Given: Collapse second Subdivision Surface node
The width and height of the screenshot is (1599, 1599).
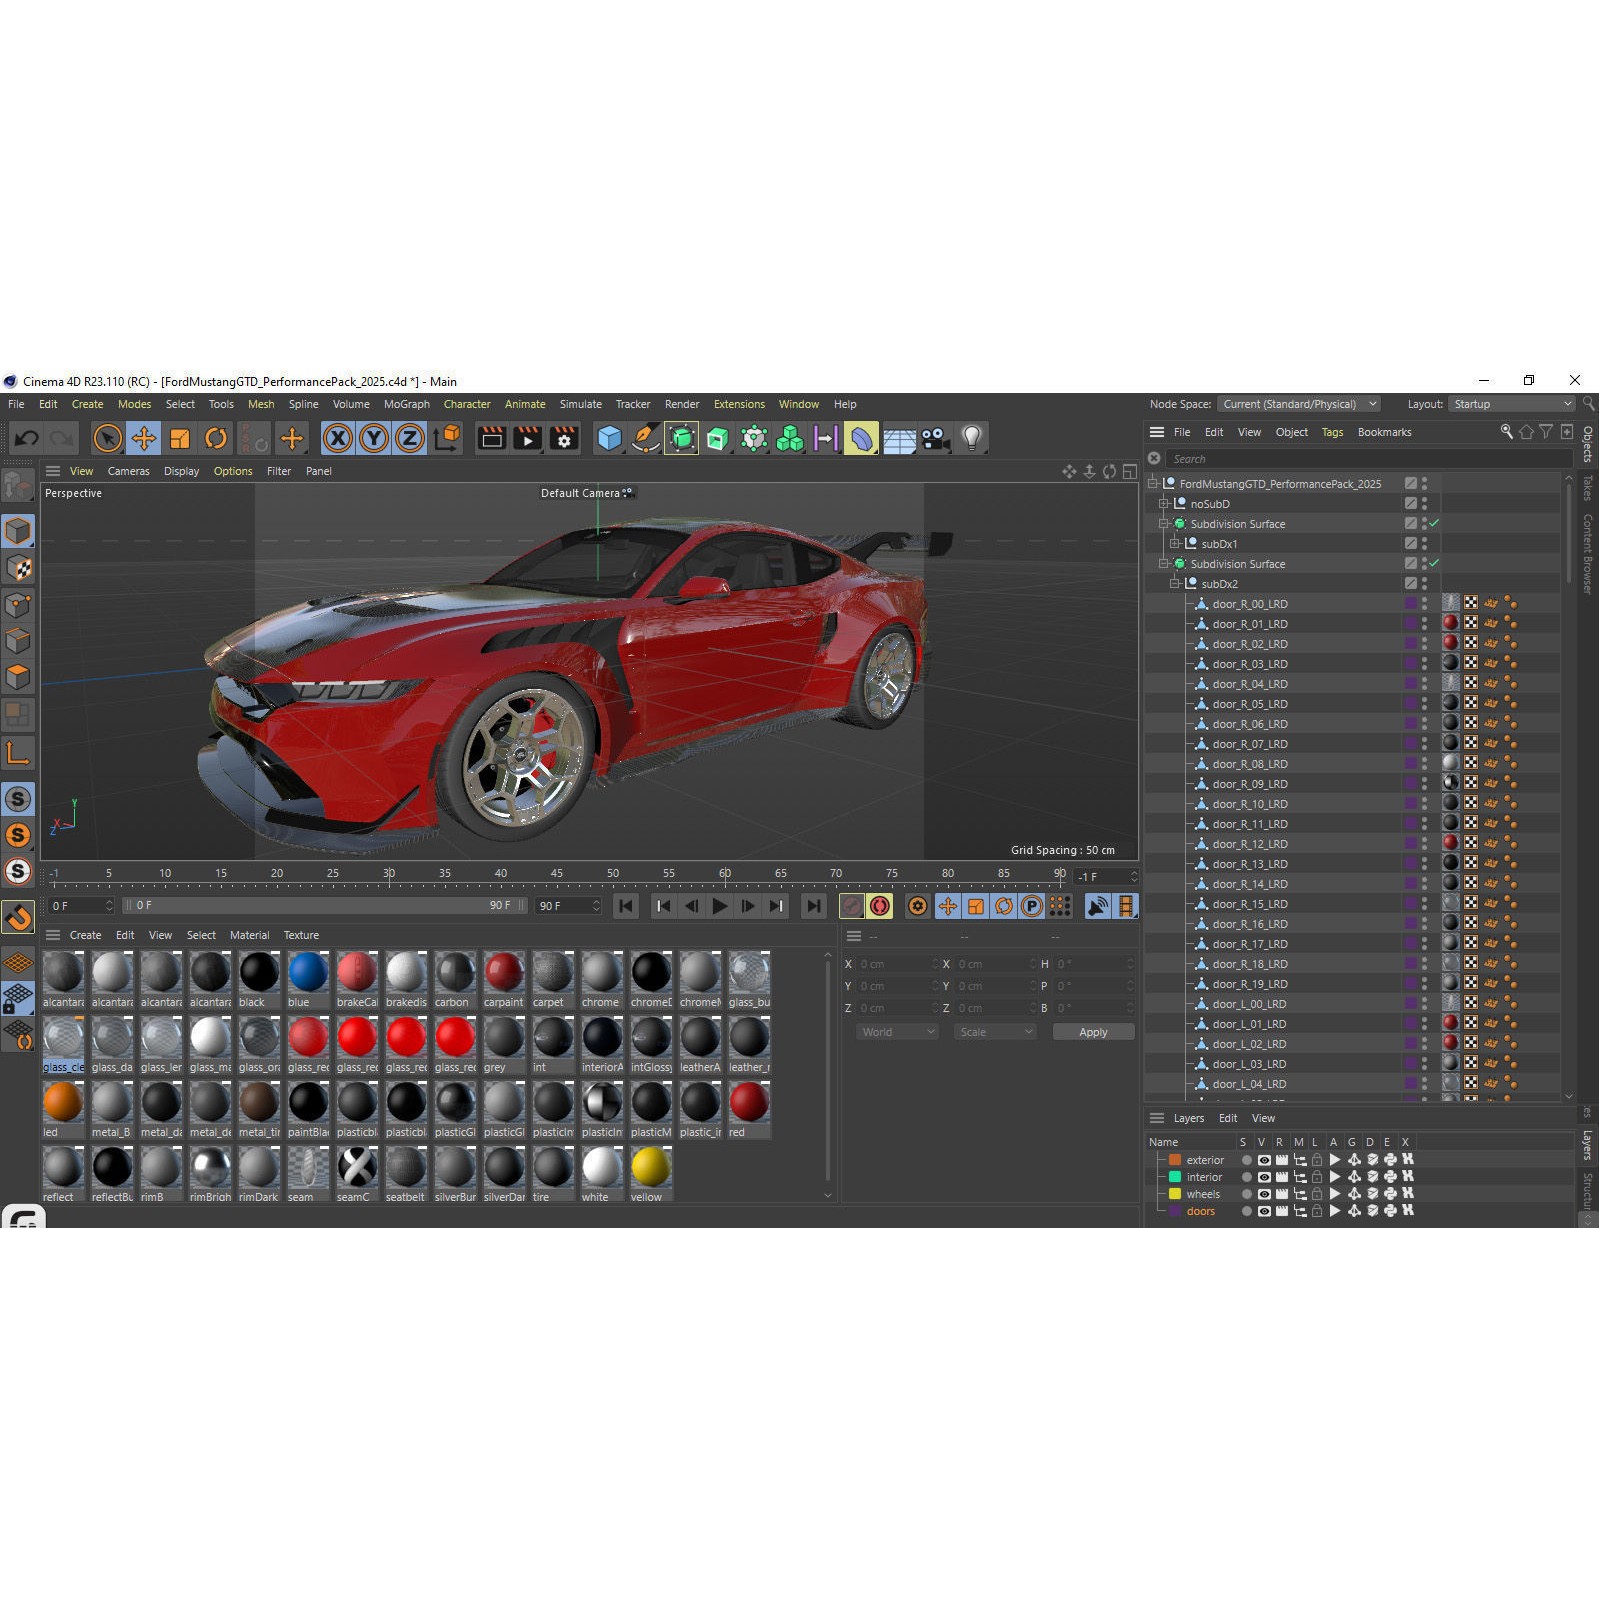Looking at the screenshot, I should coord(1164,563).
